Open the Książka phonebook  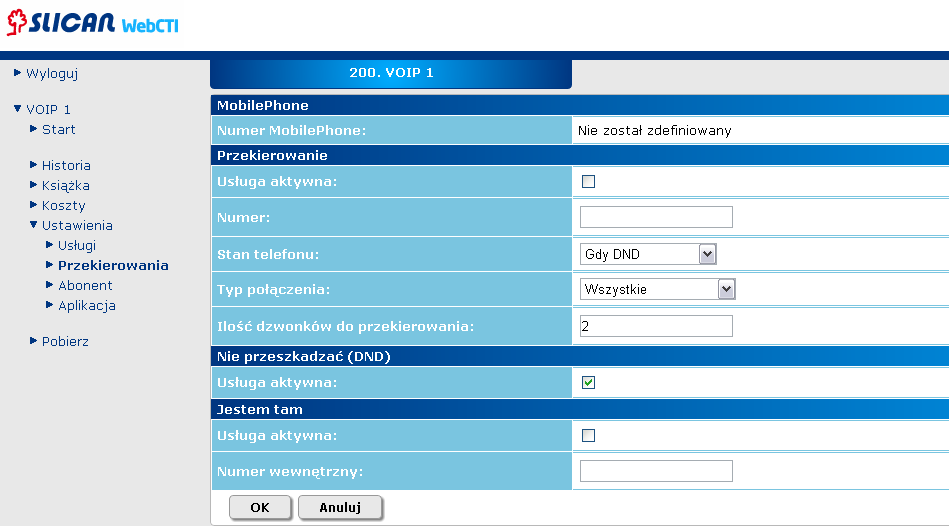click(x=65, y=185)
